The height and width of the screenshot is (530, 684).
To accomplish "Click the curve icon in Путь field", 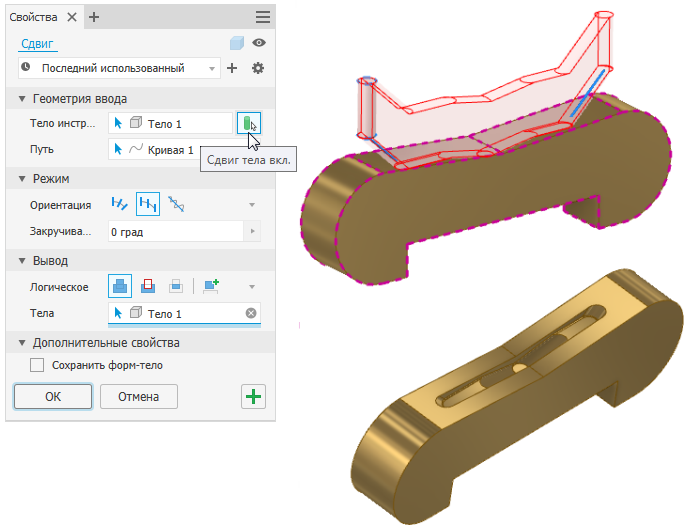I will (x=136, y=149).
